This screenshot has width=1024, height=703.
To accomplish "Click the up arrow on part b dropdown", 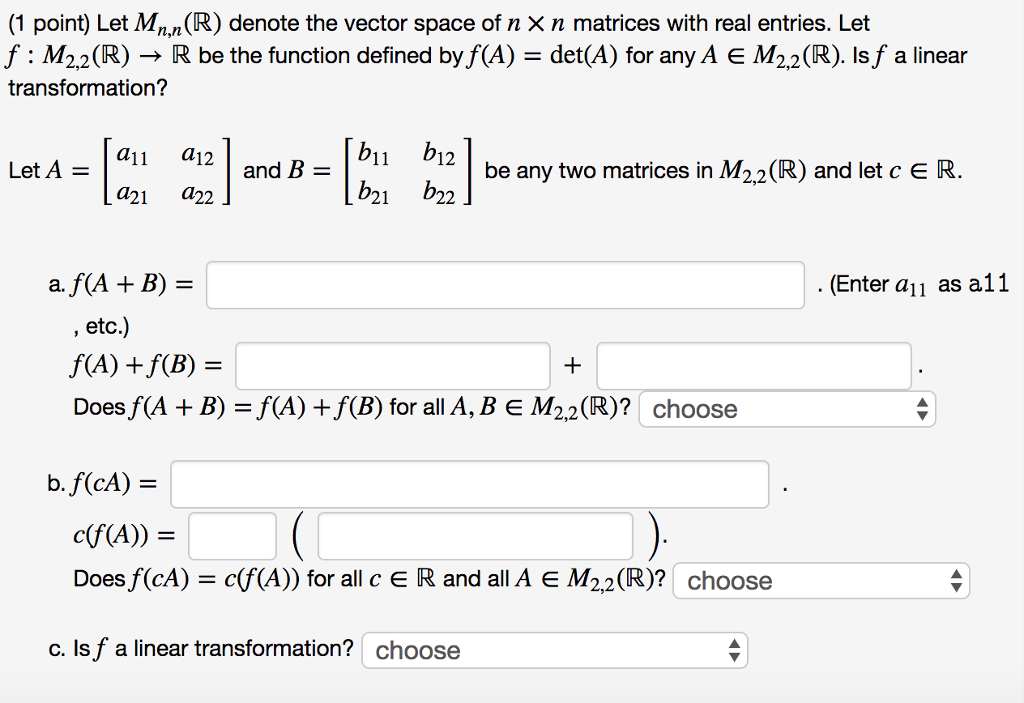I will coord(956,575).
